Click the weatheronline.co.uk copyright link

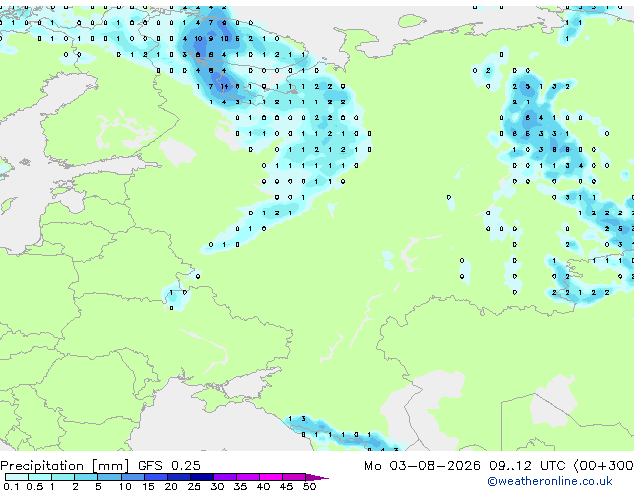click(x=550, y=481)
